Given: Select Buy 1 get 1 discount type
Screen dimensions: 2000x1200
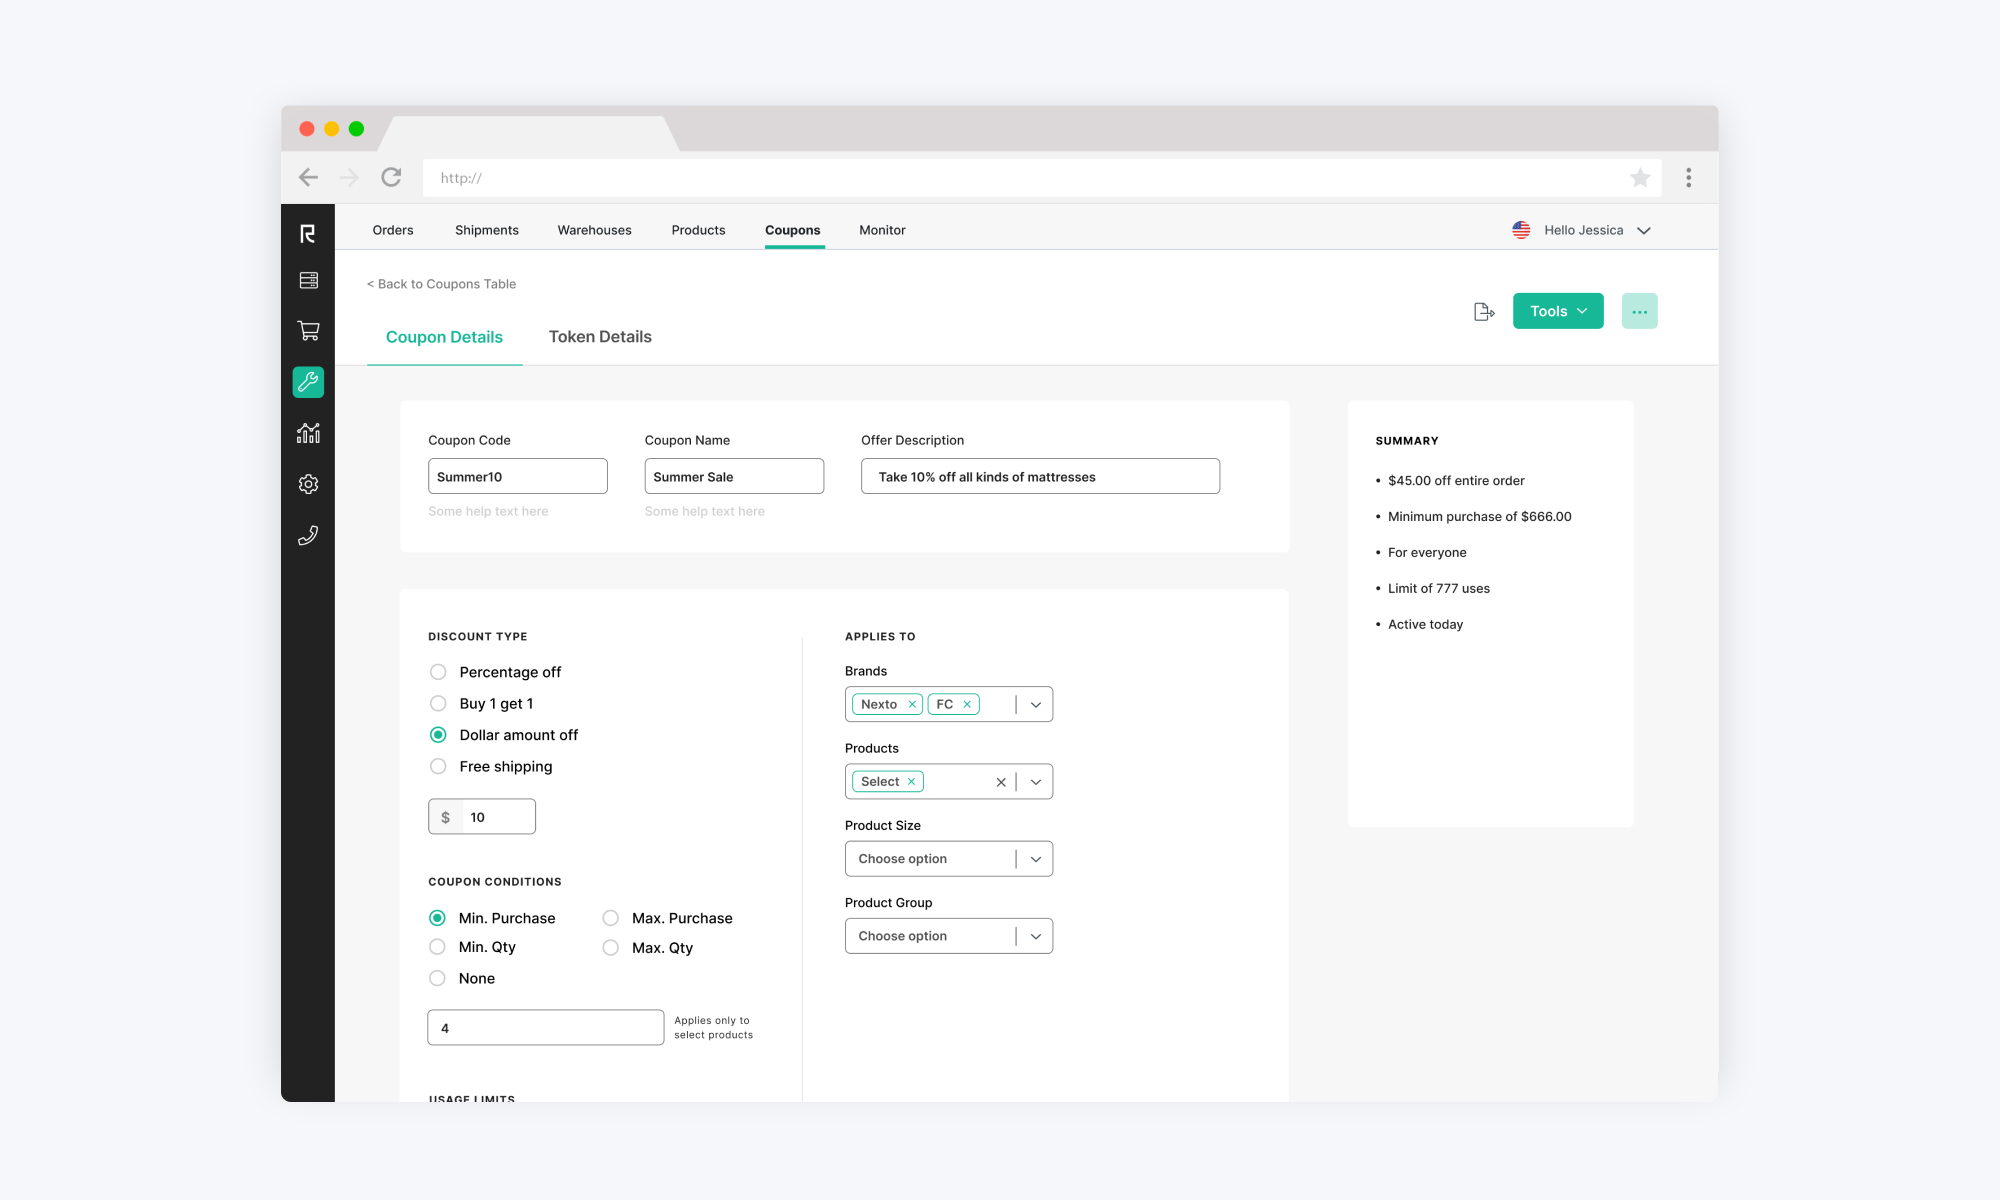Looking at the screenshot, I should click(438, 703).
